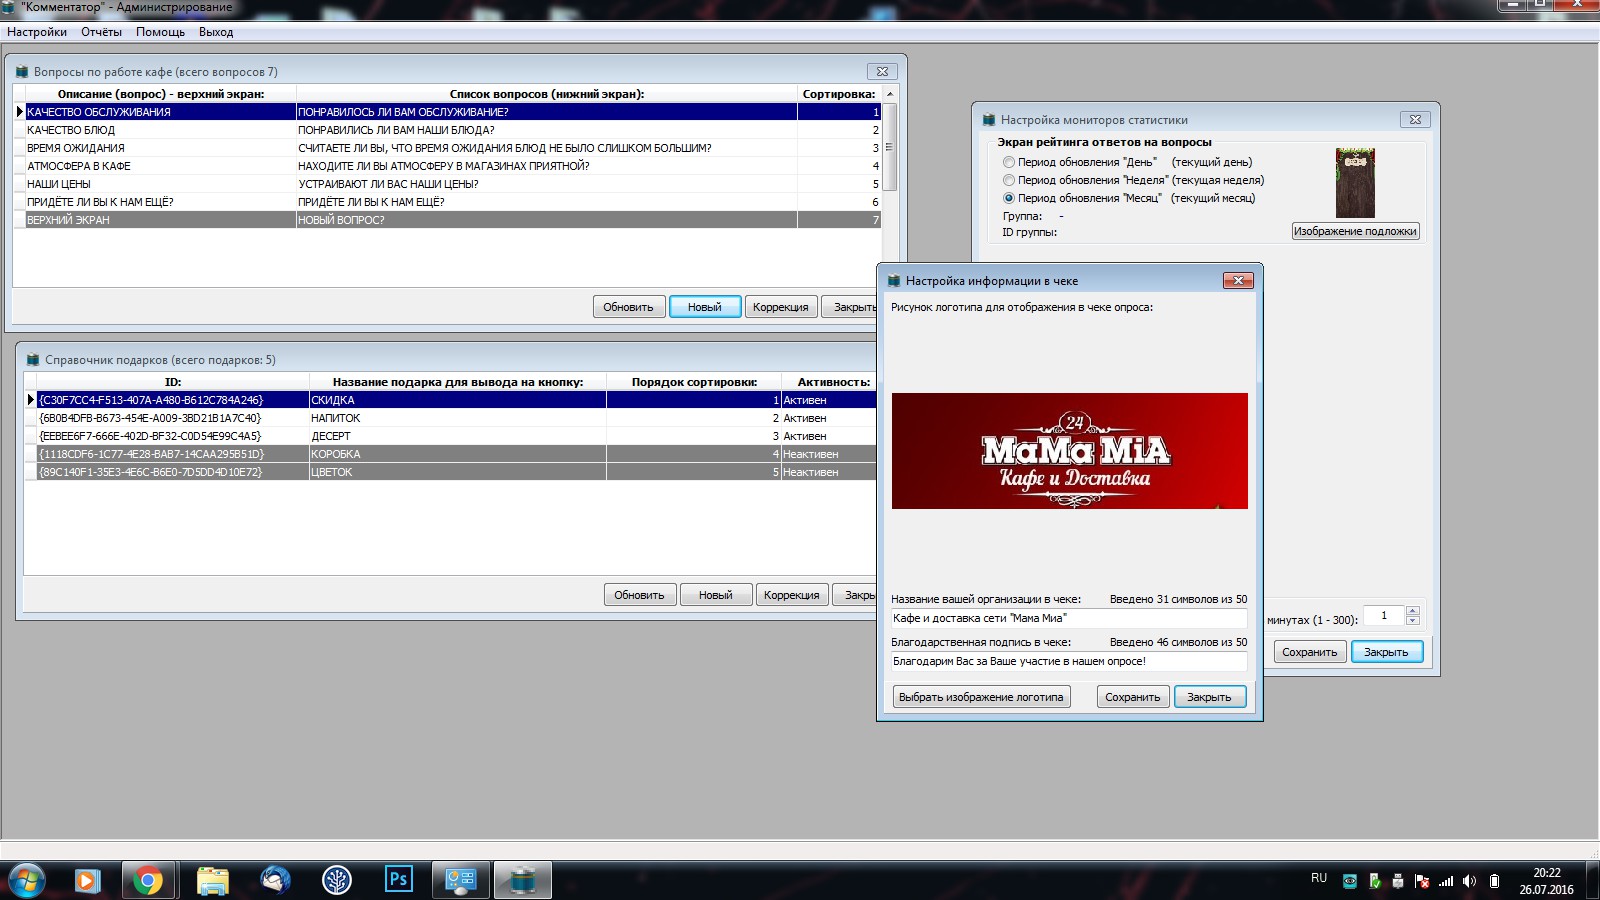Click Новый in the questions window
Screen dimensions: 1600x900
pos(705,307)
